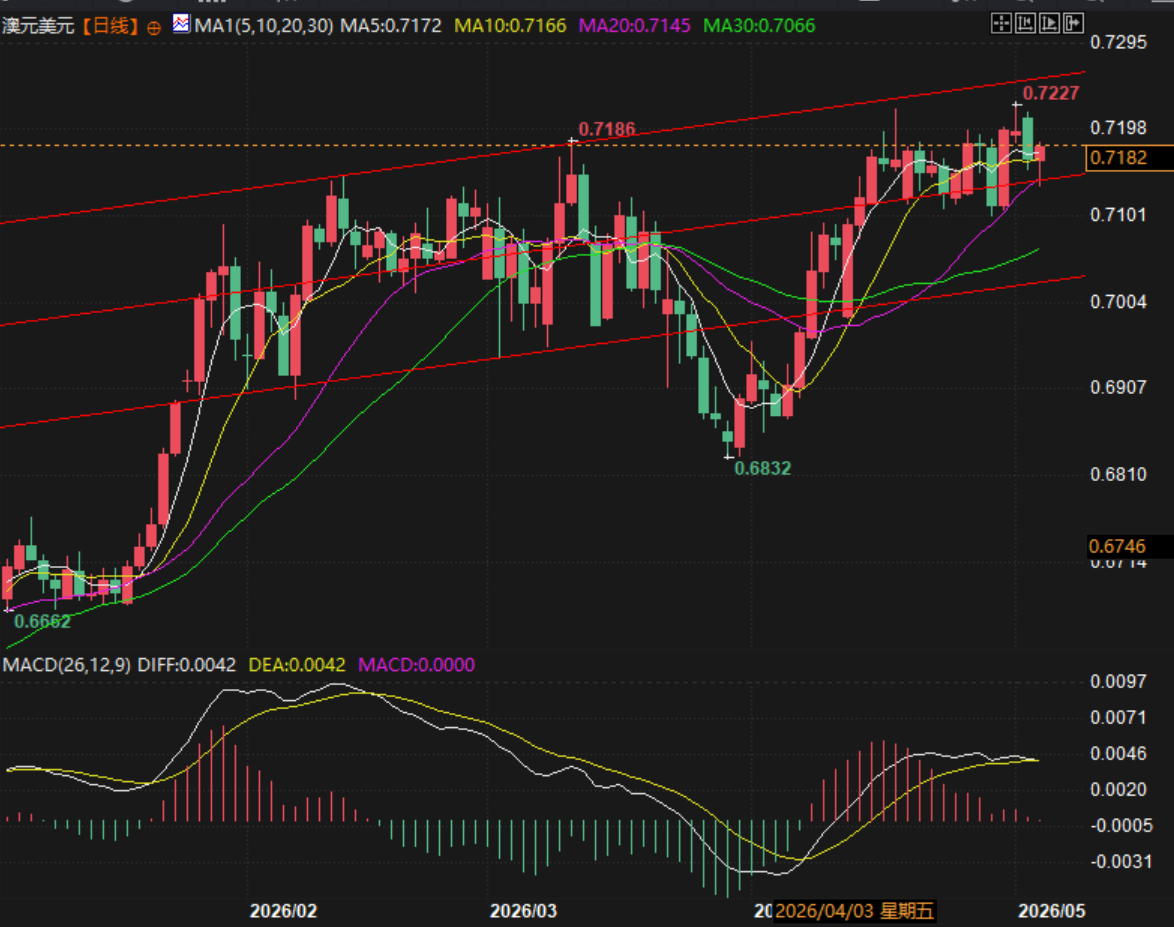Select the MA10:0.7166 yellow legend
The width and height of the screenshot is (1174, 927).
[x=511, y=26]
